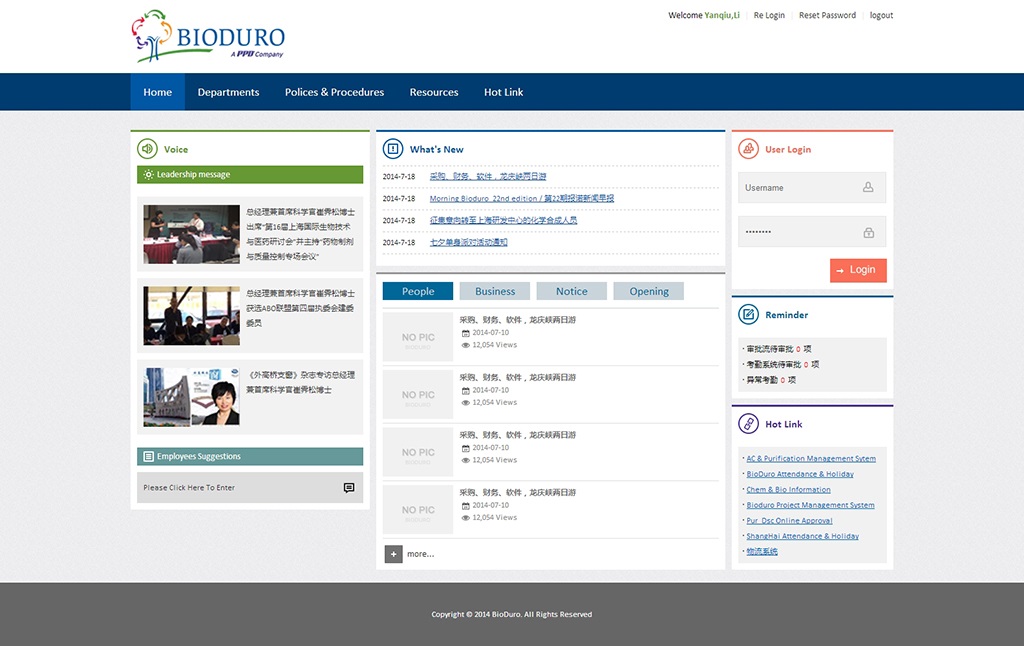Expand more items with the plus button
Viewport: 1024px width, 646px height.
[394, 554]
